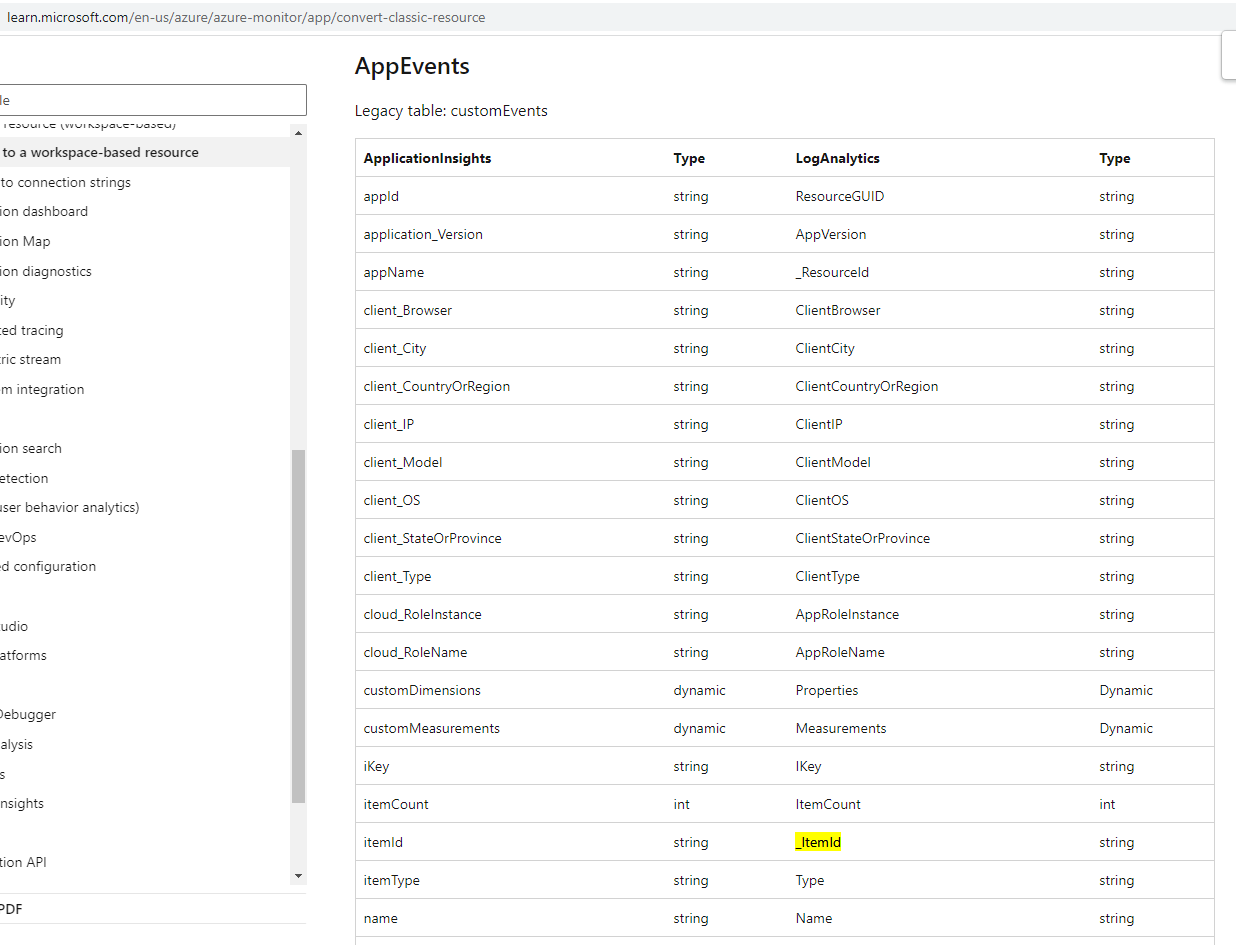Open the 'atforms' sidebar entry
Viewport: 1236px width, 945px height.
23,655
